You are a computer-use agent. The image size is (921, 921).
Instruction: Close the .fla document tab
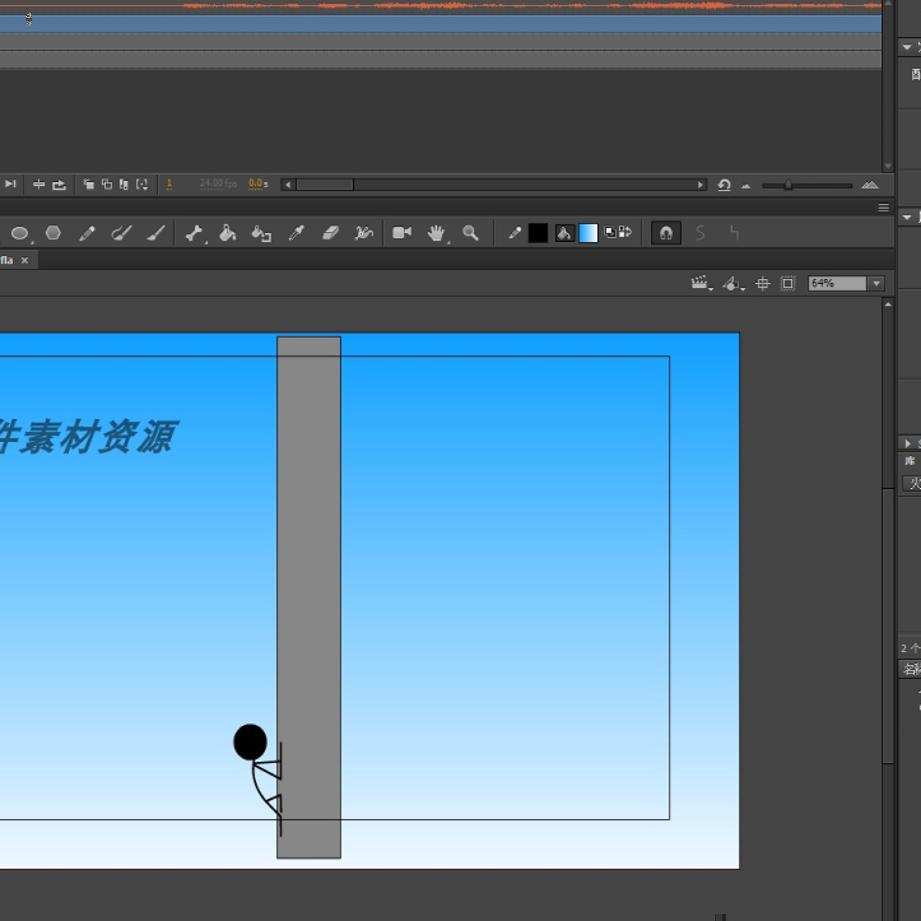(25, 260)
